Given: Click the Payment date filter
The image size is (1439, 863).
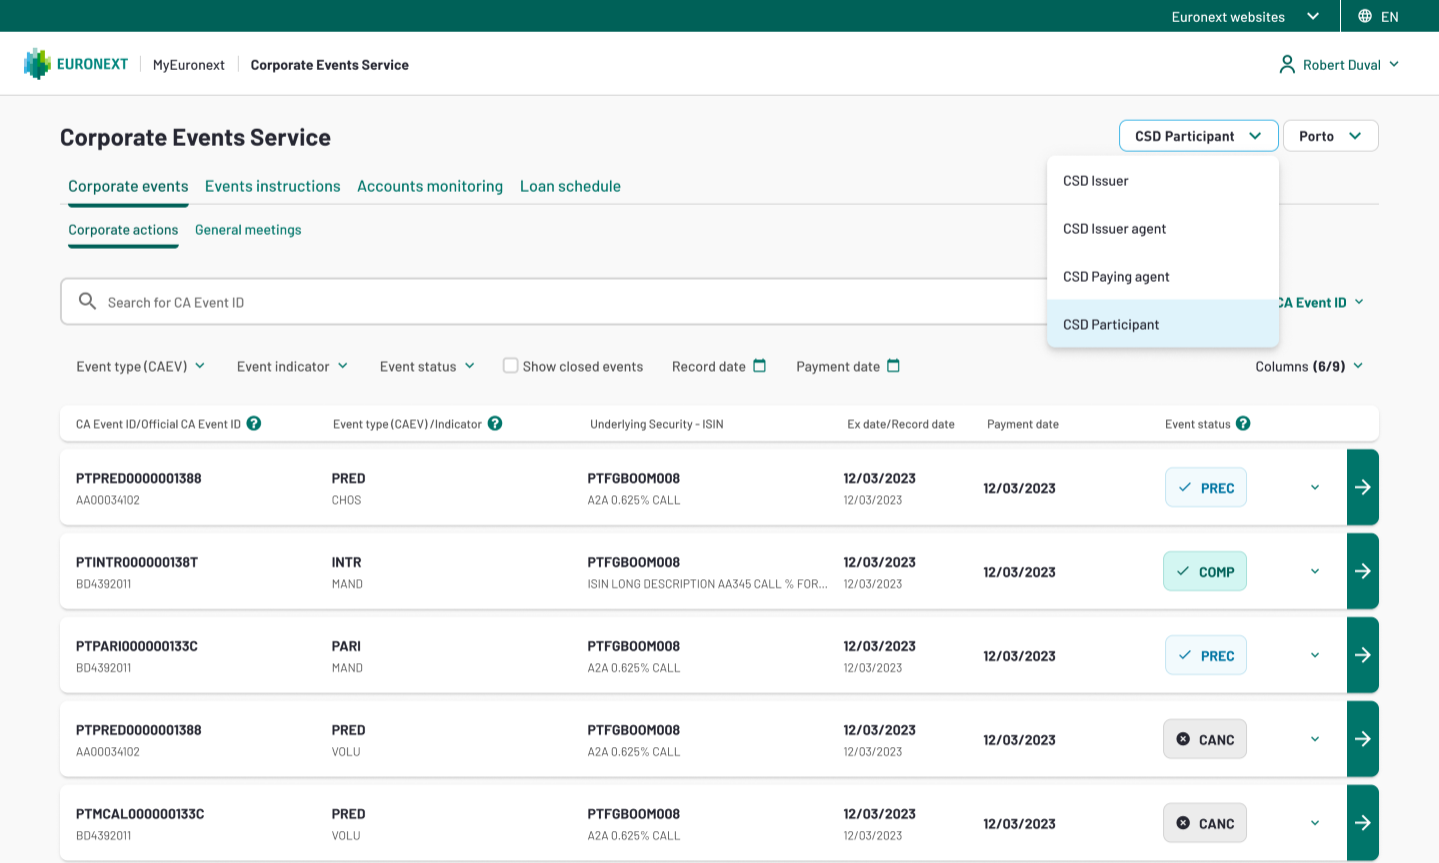Looking at the screenshot, I should tap(848, 366).
